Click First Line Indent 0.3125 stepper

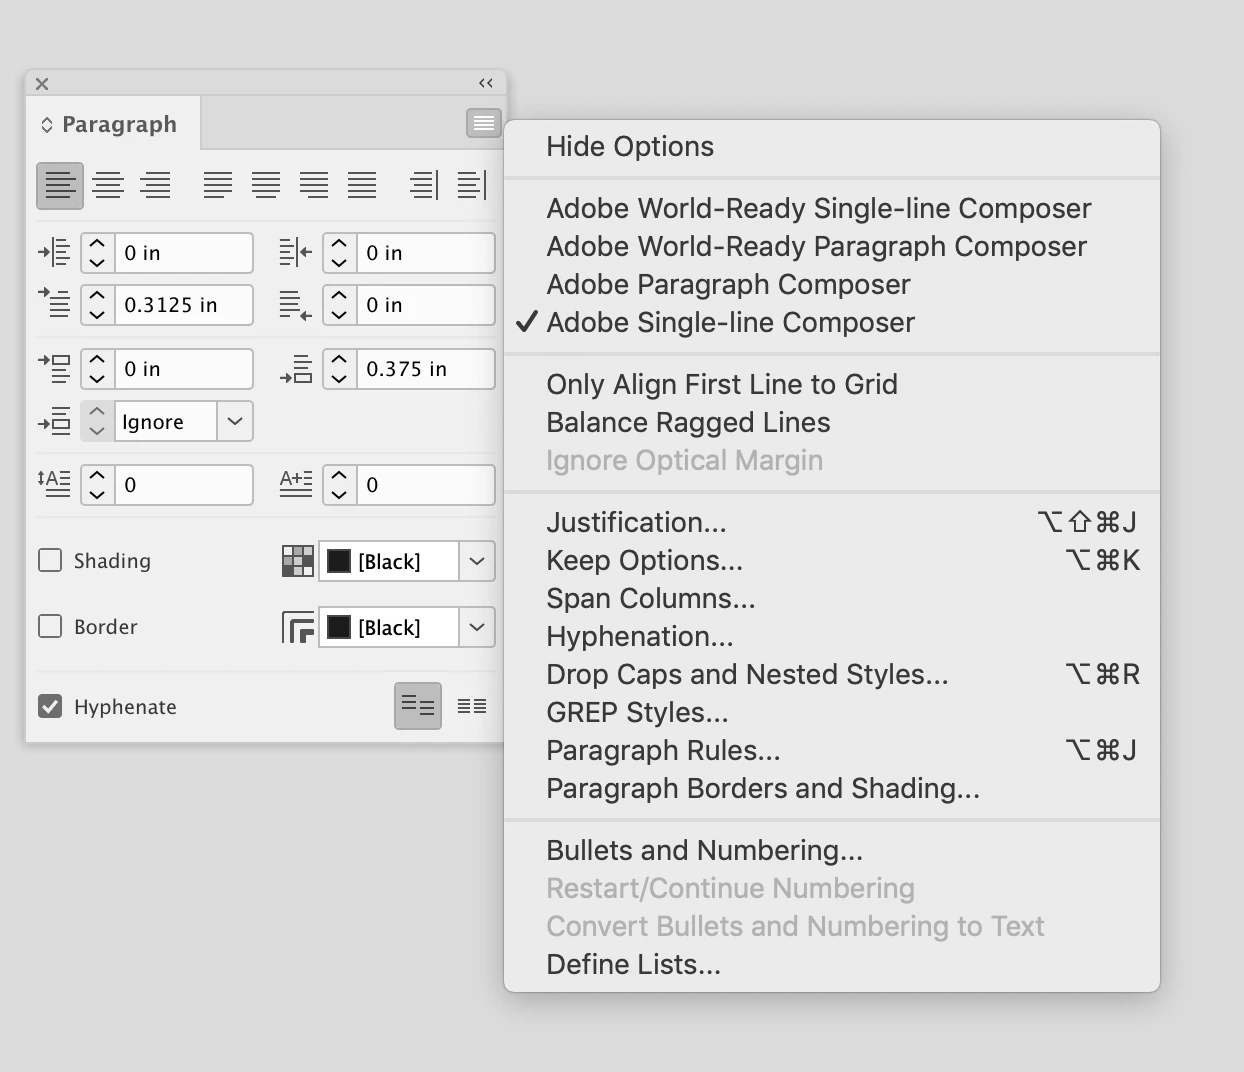click(x=97, y=305)
